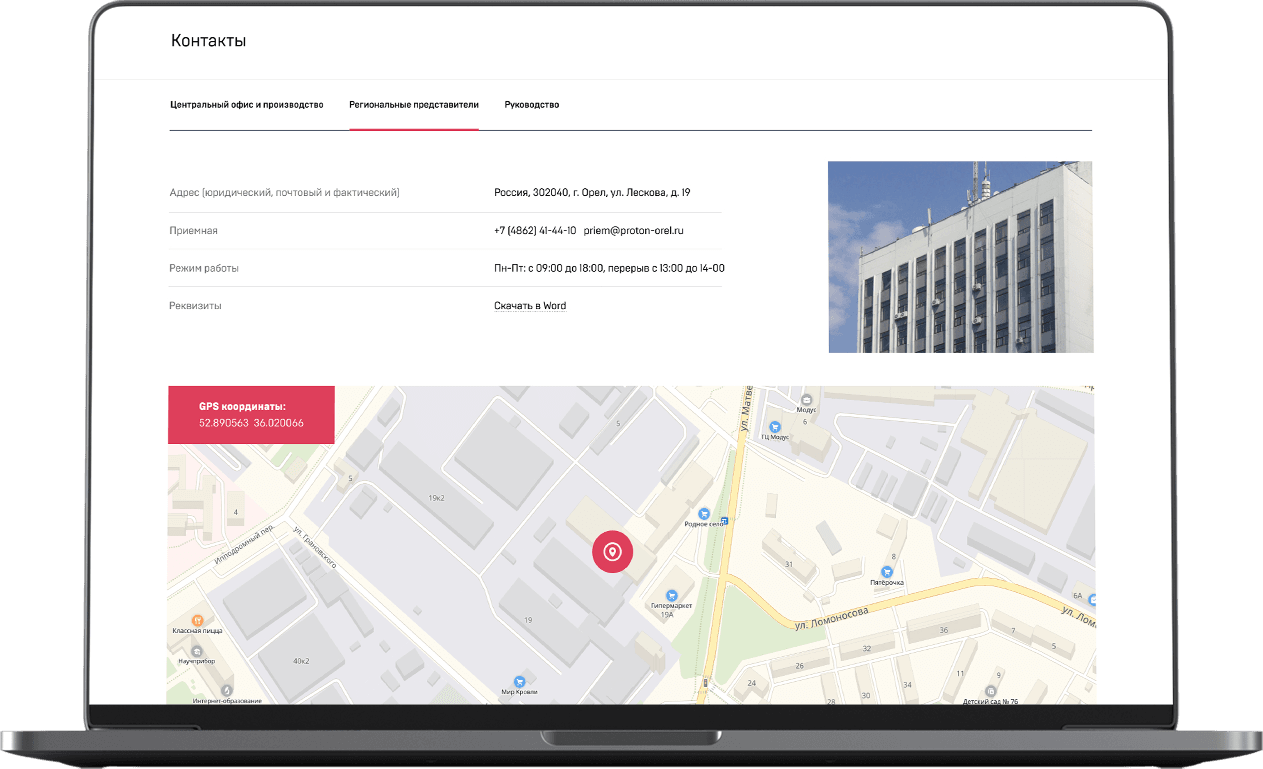The image size is (1263, 769).
Task: Call the +7 (4862) 41-44-10 phone number
Action: (535, 231)
